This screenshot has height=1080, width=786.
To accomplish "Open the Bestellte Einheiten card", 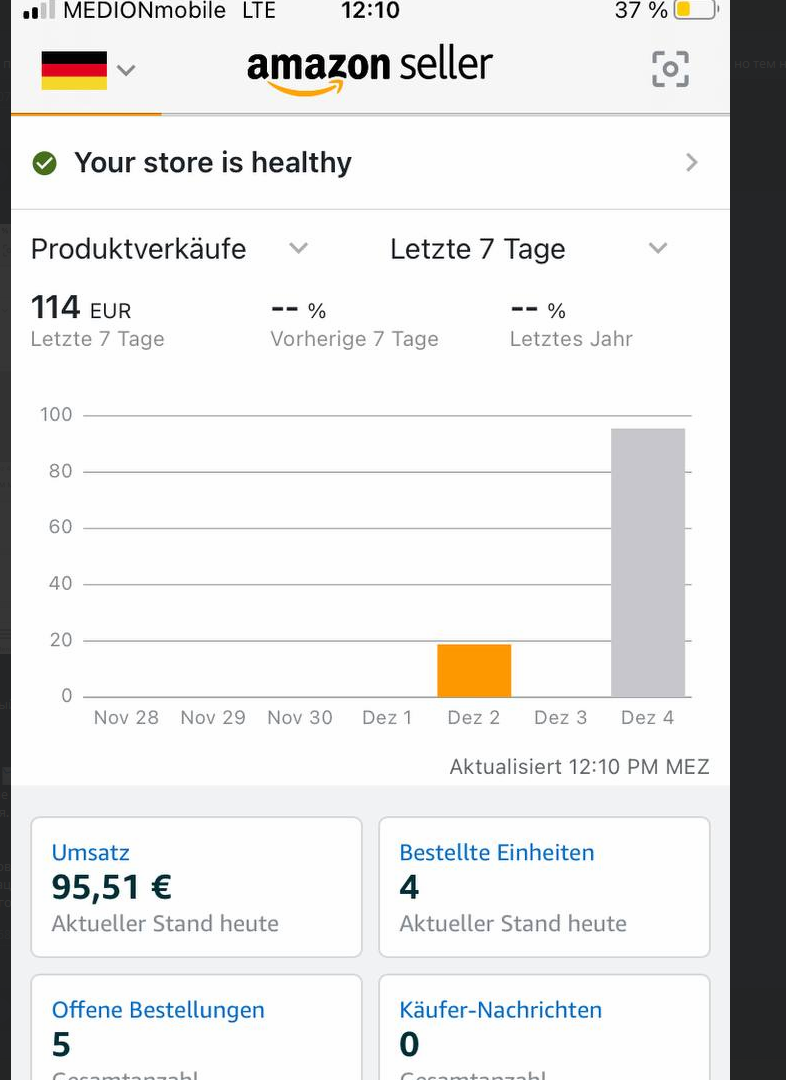I will pos(544,887).
